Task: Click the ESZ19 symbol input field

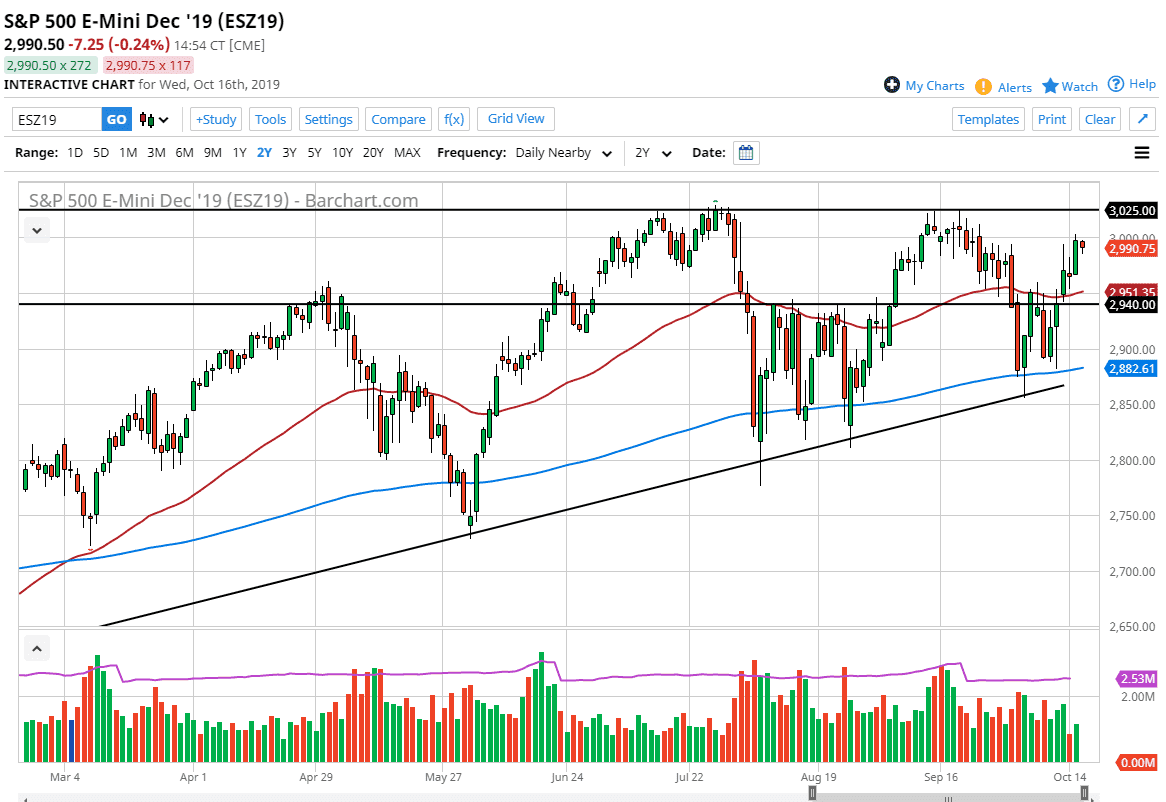Action: [55, 118]
